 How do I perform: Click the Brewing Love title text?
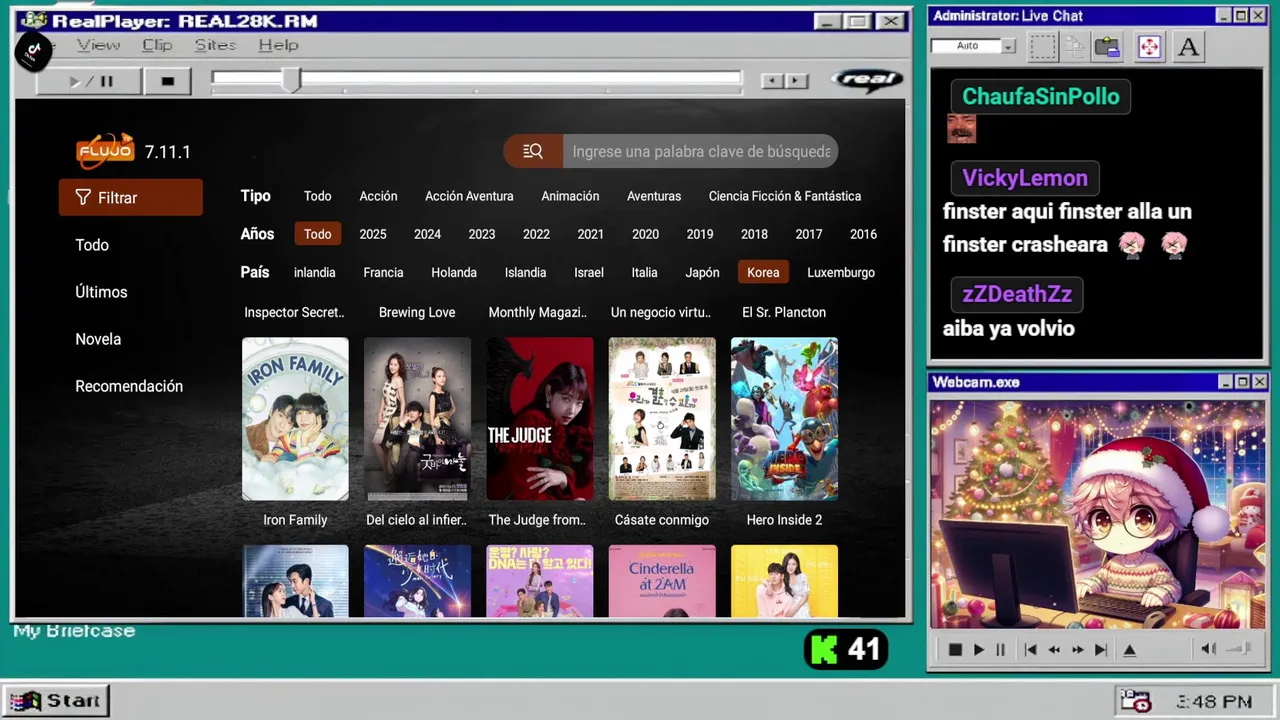pyautogui.click(x=417, y=312)
